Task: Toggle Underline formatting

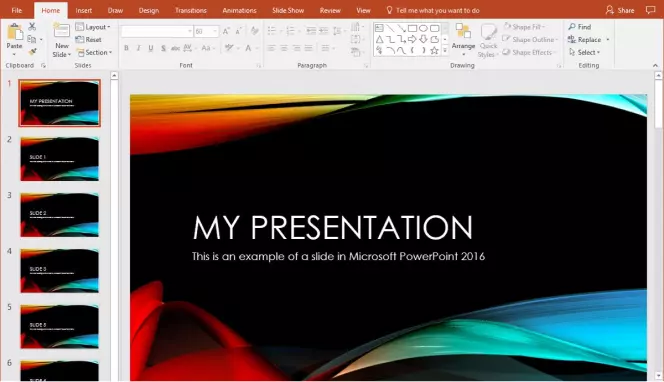Action: [151, 48]
